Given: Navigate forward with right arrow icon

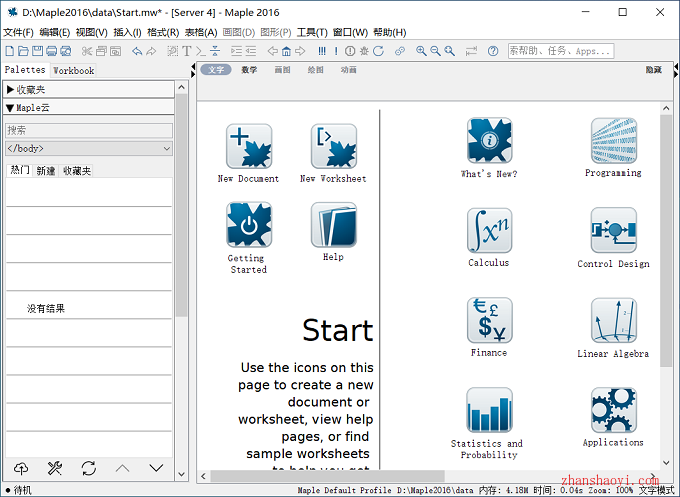Looking at the screenshot, I should tap(300, 51).
